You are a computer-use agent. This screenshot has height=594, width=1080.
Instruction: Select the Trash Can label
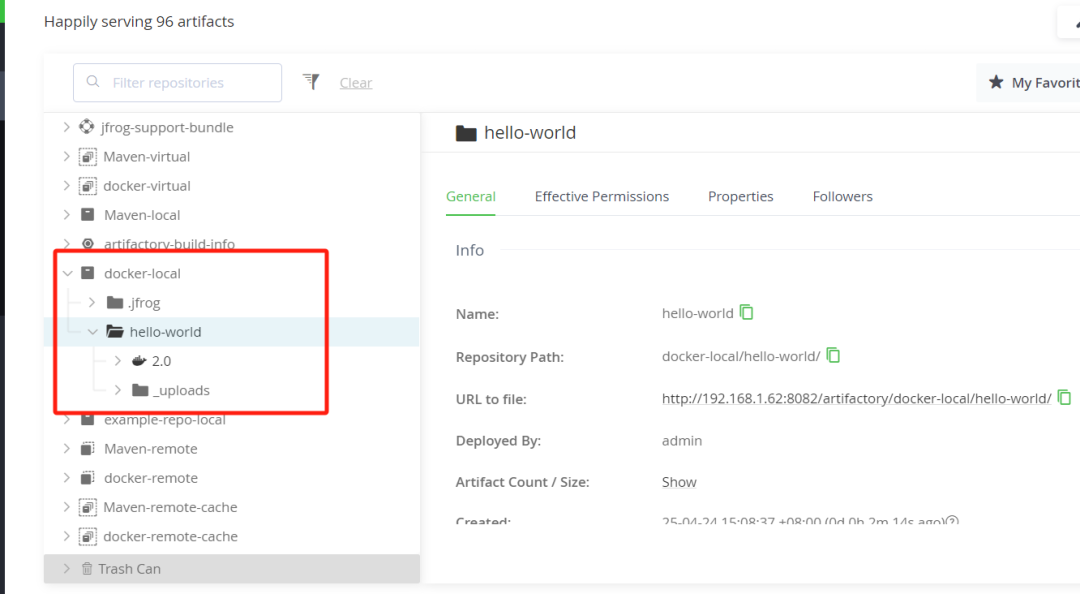pyautogui.click(x=129, y=569)
